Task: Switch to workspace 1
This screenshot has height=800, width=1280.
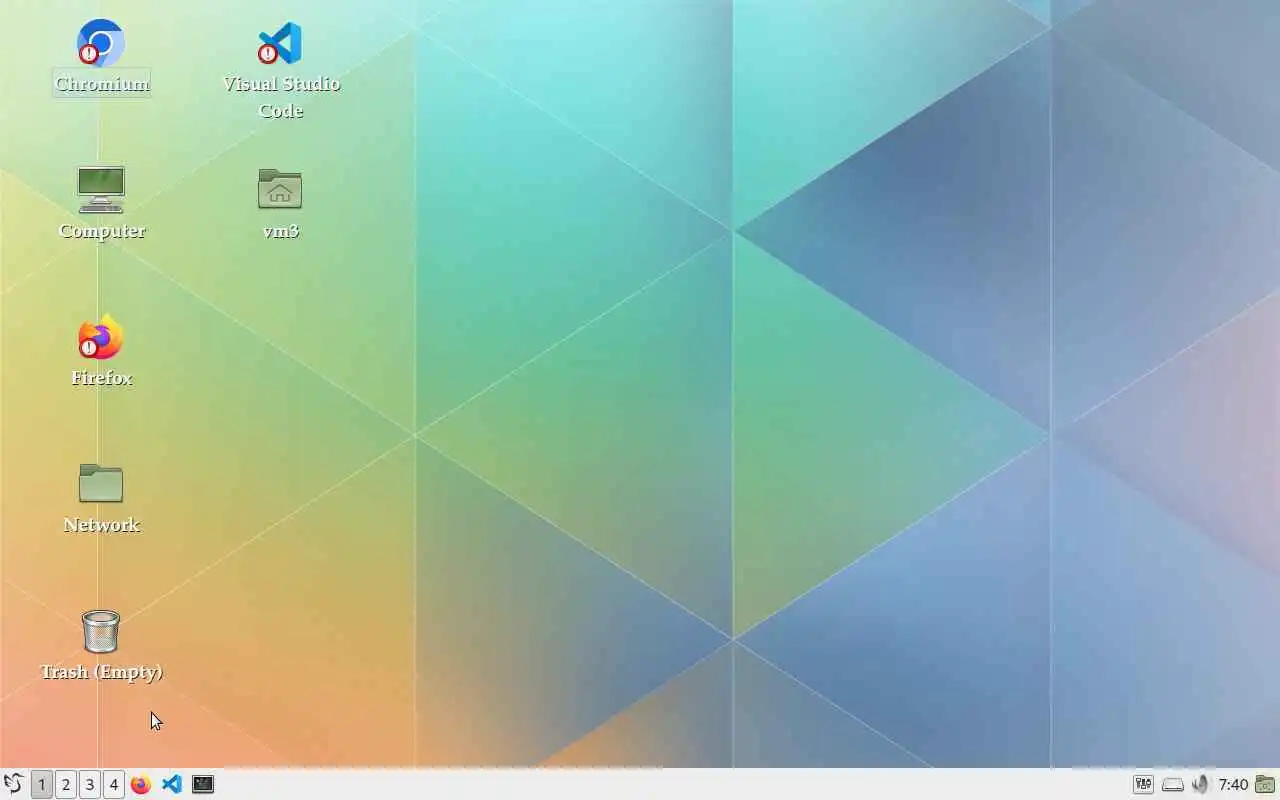Action: [42, 784]
